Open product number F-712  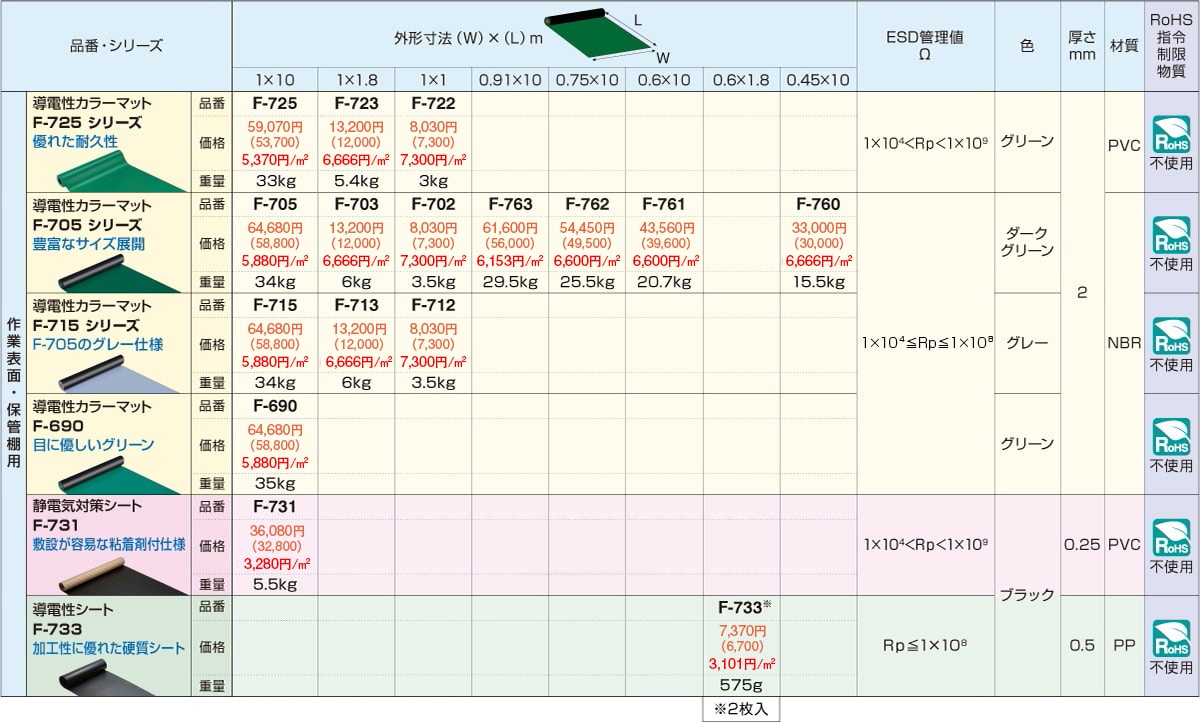point(432,306)
